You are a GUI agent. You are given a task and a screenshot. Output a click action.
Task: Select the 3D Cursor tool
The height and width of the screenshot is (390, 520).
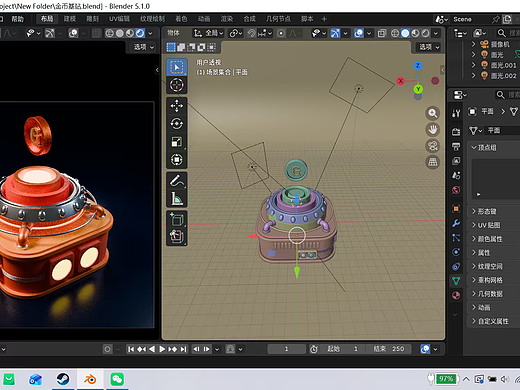(x=177, y=85)
